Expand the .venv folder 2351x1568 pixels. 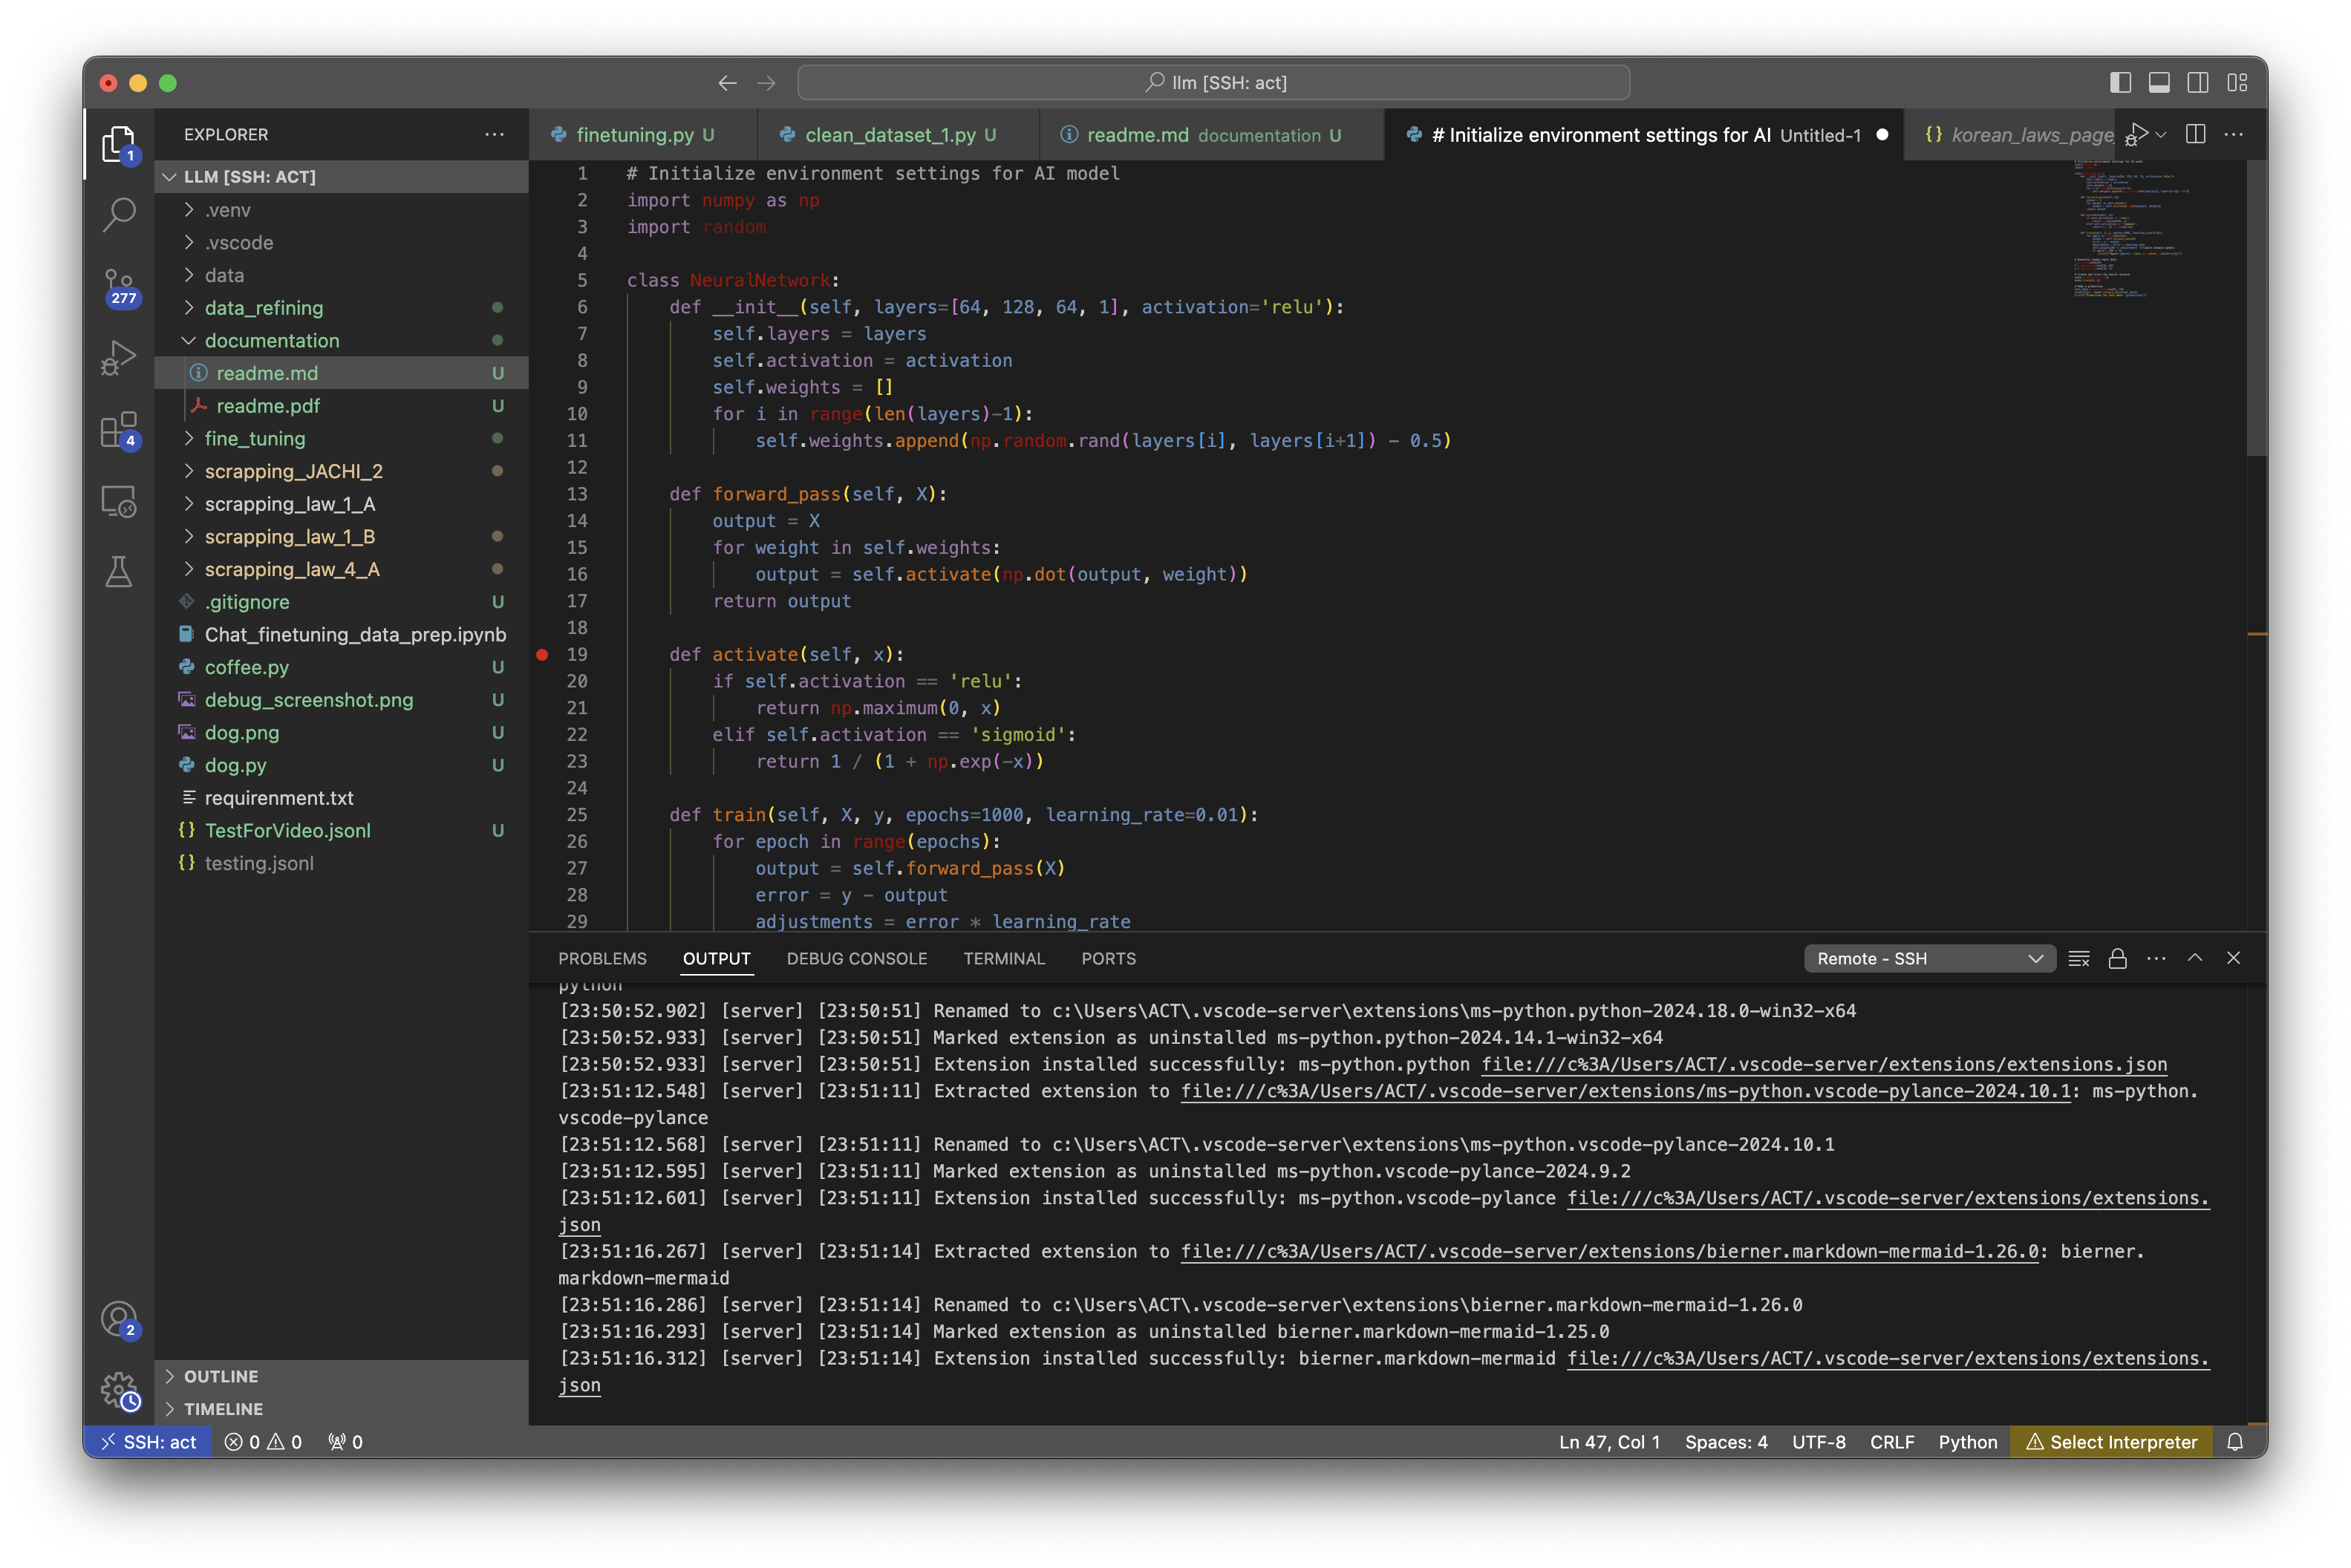(x=341, y=210)
